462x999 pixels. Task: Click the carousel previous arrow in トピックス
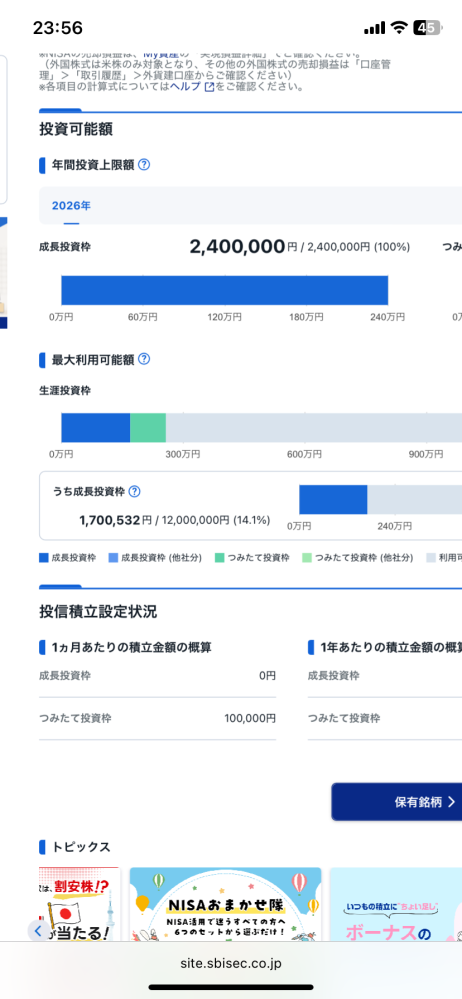[x=38, y=931]
